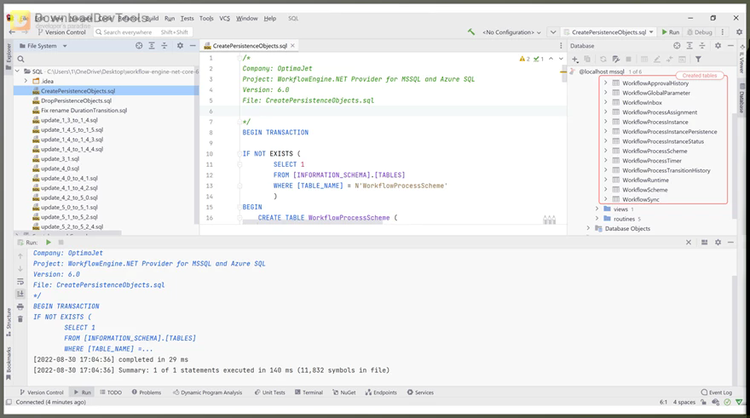Open Terminal tool window
Image resolution: width=750 pixels, height=418 pixels.
[x=309, y=392]
